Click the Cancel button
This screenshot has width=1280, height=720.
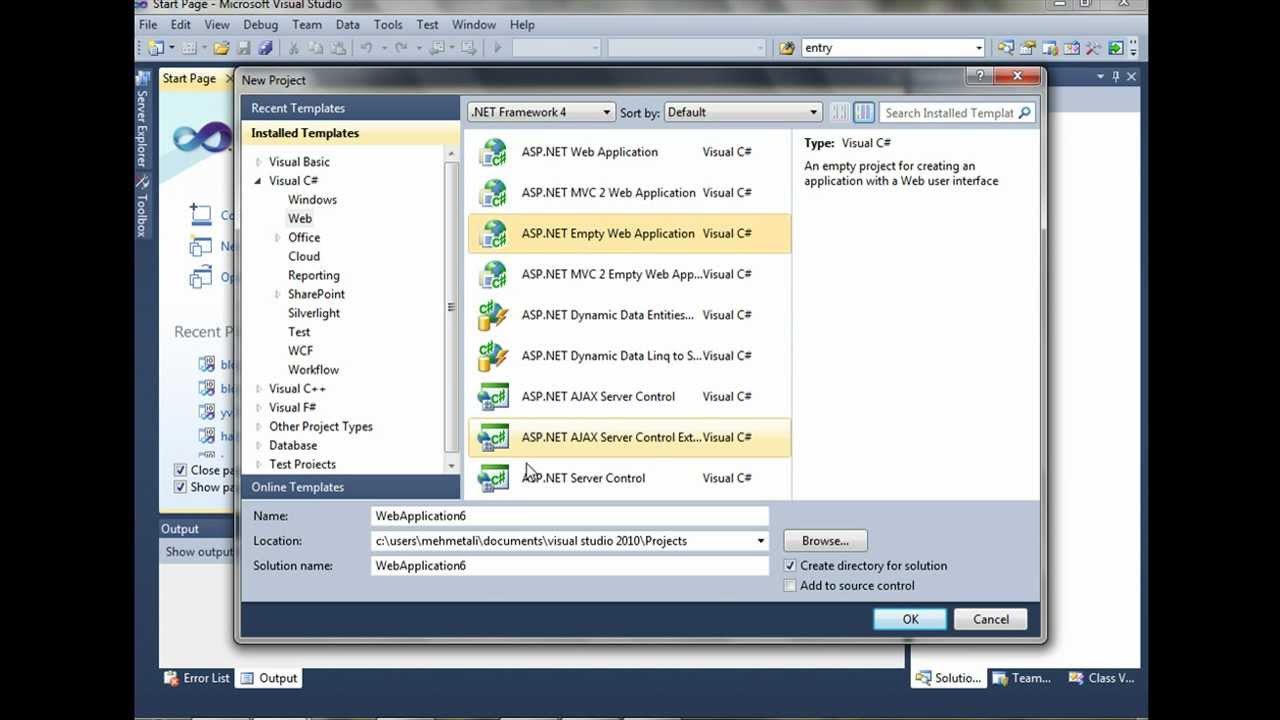(x=991, y=620)
